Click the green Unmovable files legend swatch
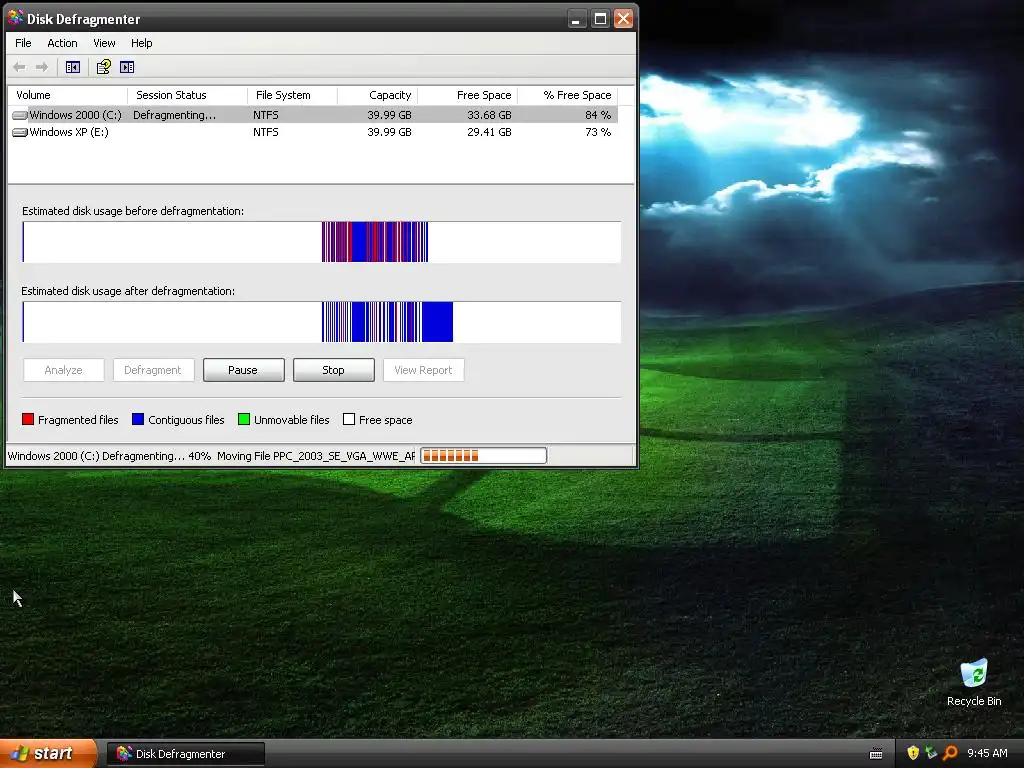 [244, 419]
